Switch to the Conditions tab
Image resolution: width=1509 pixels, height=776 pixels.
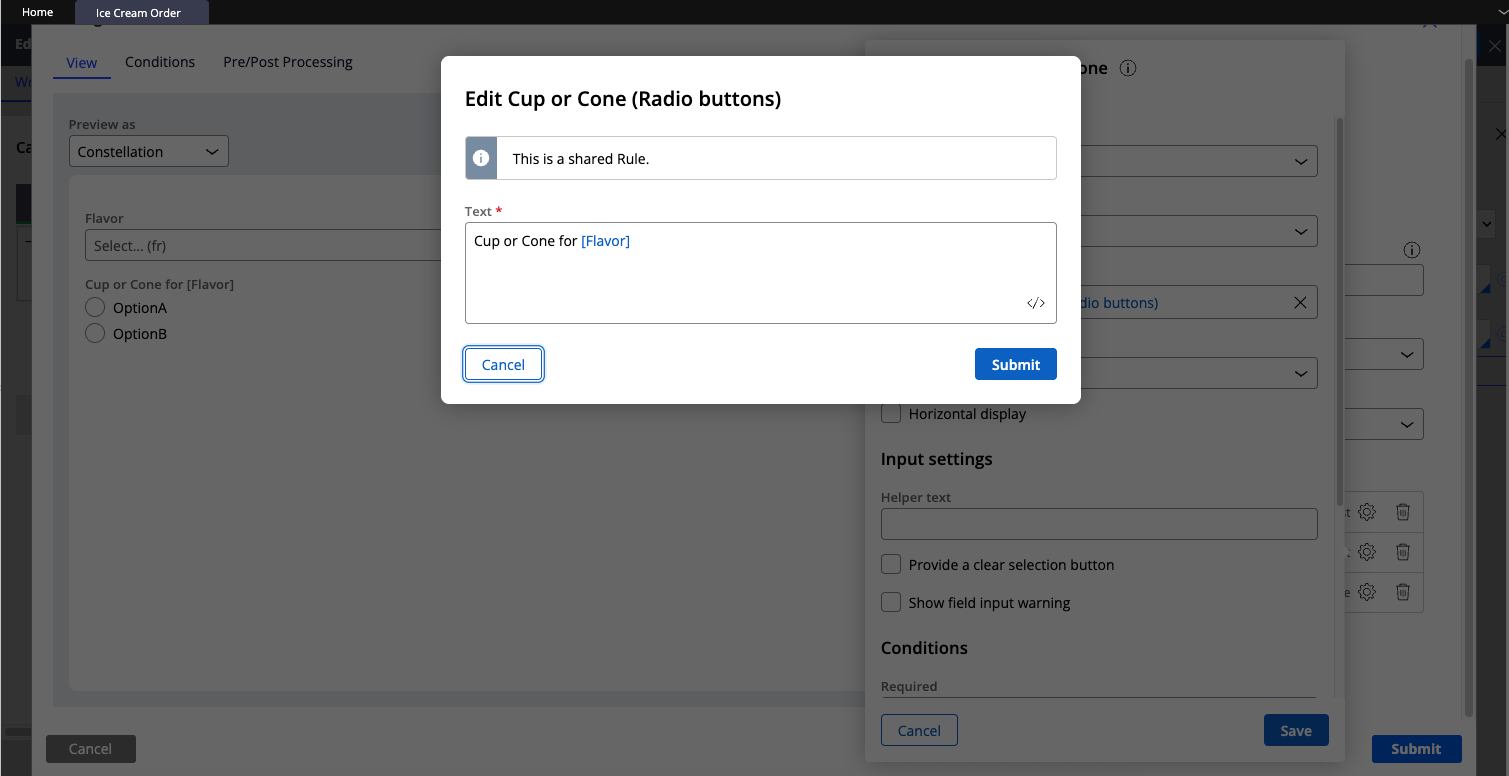coord(160,62)
